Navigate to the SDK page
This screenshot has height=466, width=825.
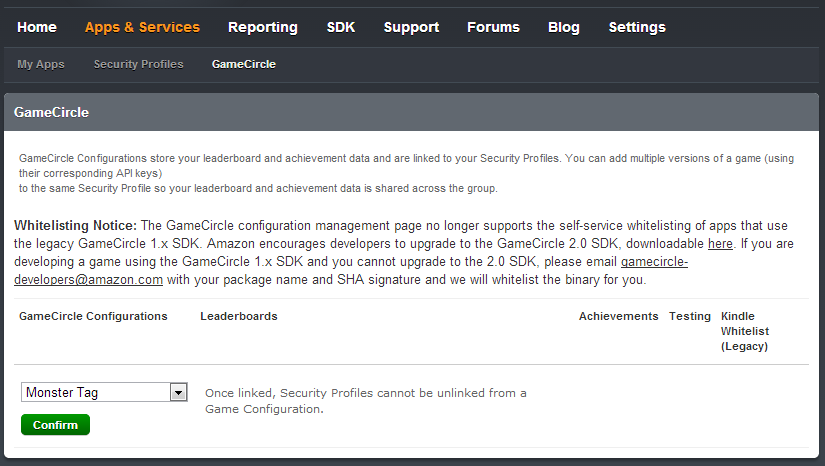(x=341, y=27)
